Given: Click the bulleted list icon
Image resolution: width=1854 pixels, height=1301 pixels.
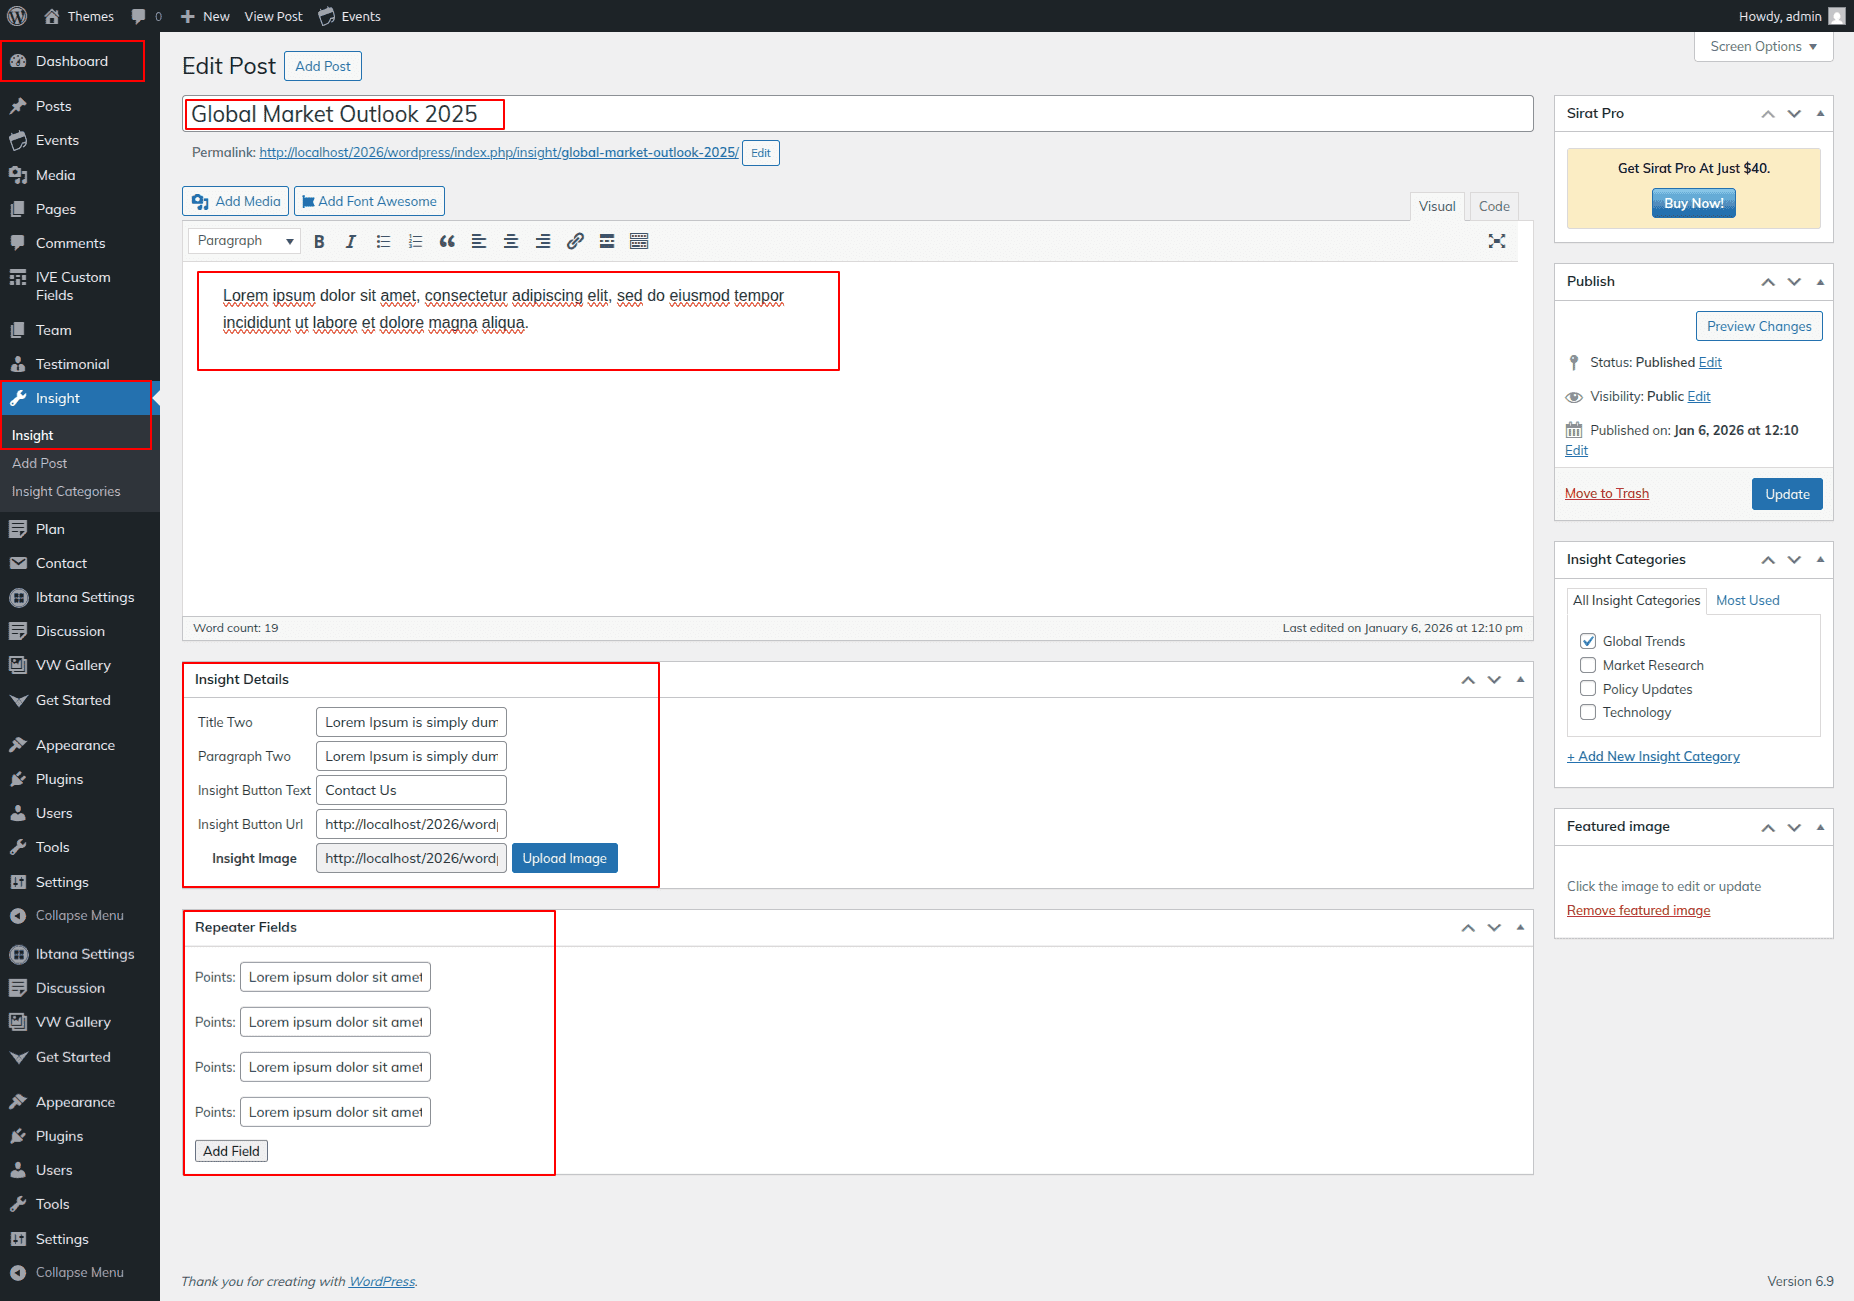Looking at the screenshot, I should [x=383, y=241].
